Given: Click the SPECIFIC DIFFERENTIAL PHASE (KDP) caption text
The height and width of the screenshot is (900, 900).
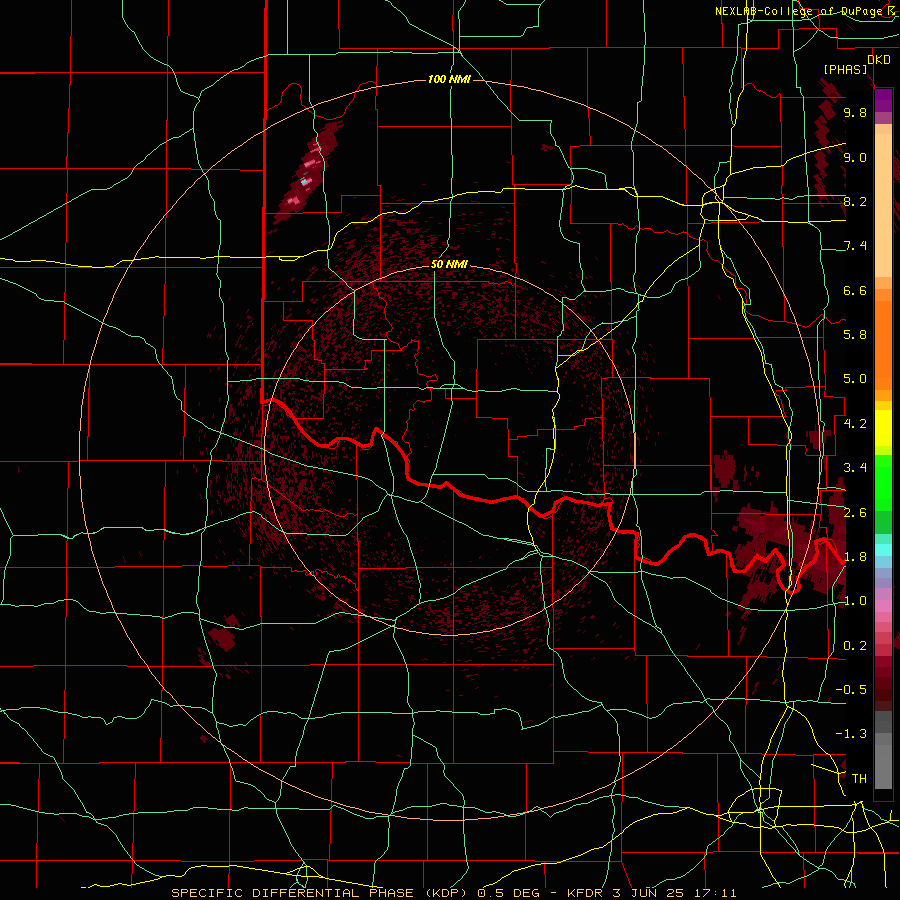Looking at the screenshot, I should (320, 893).
